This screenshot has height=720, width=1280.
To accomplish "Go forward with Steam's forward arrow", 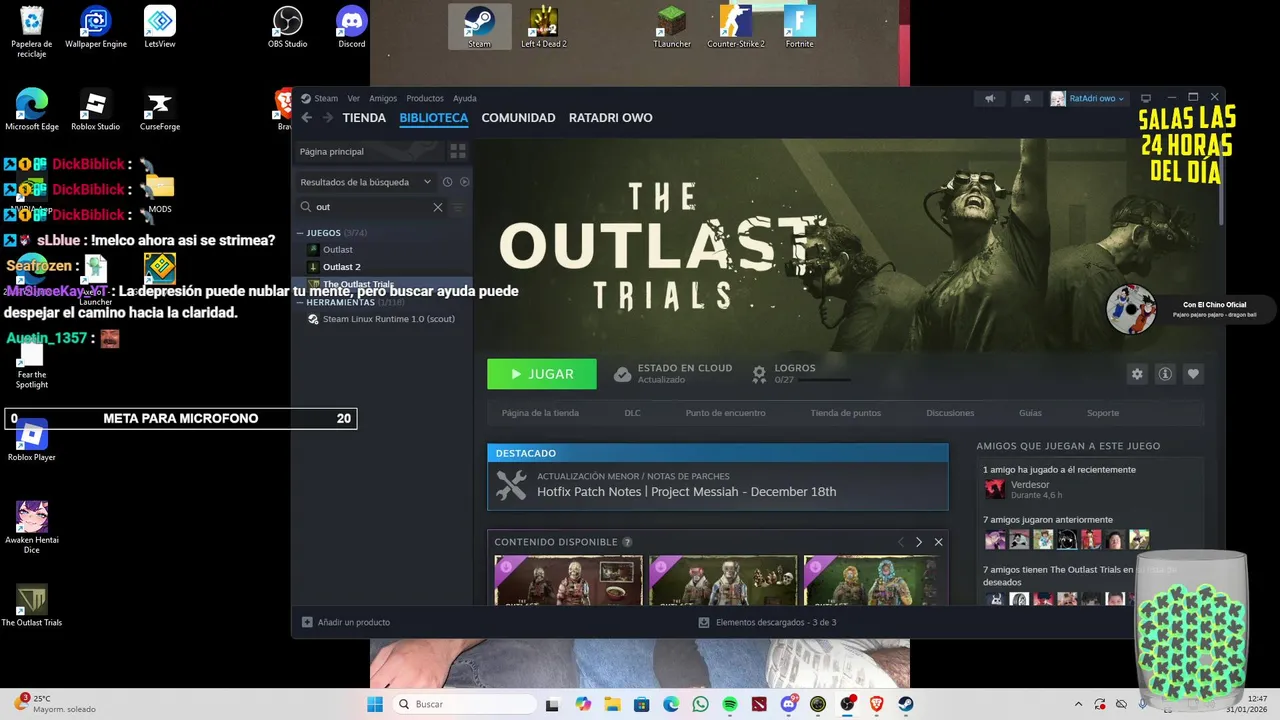I will tap(327, 118).
